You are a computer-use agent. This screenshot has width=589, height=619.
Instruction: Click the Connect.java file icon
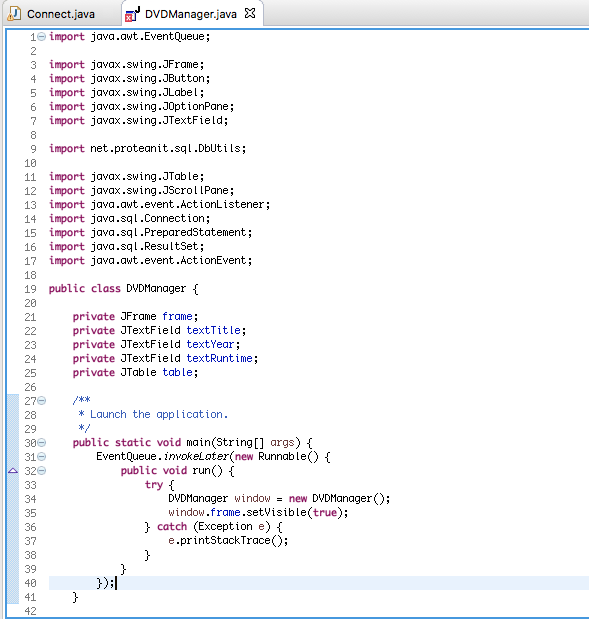[15, 14]
